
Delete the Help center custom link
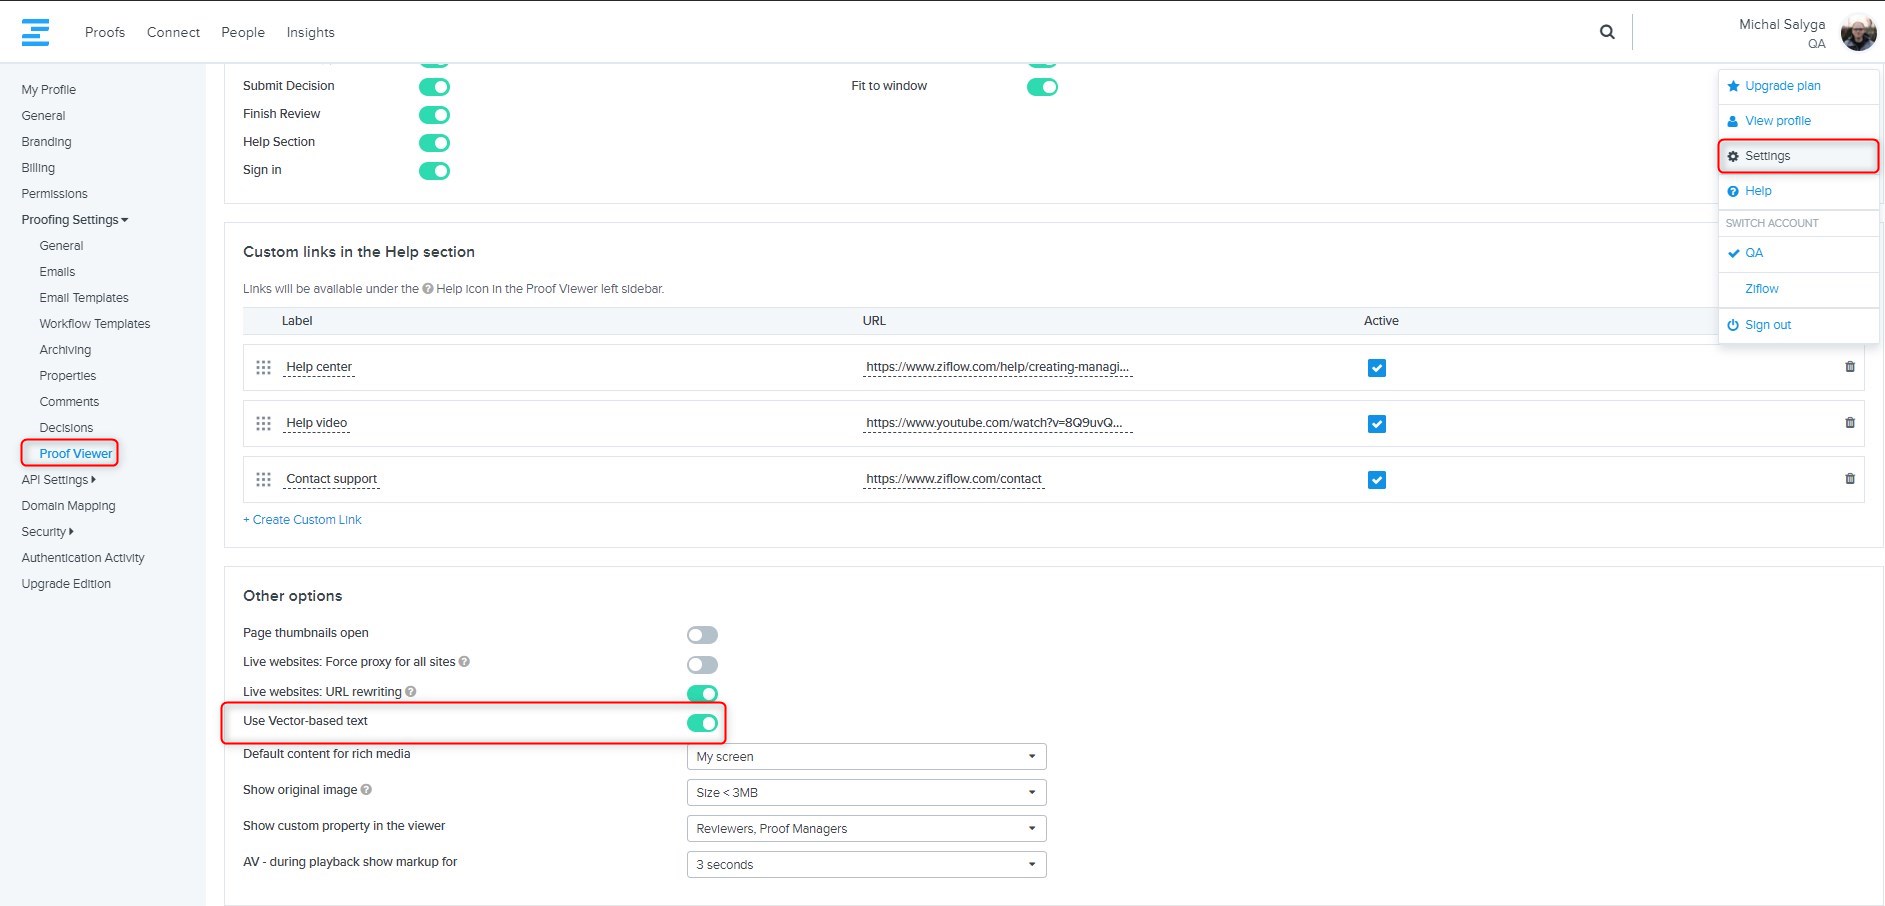pyautogui.click(x=1849, y=367)
